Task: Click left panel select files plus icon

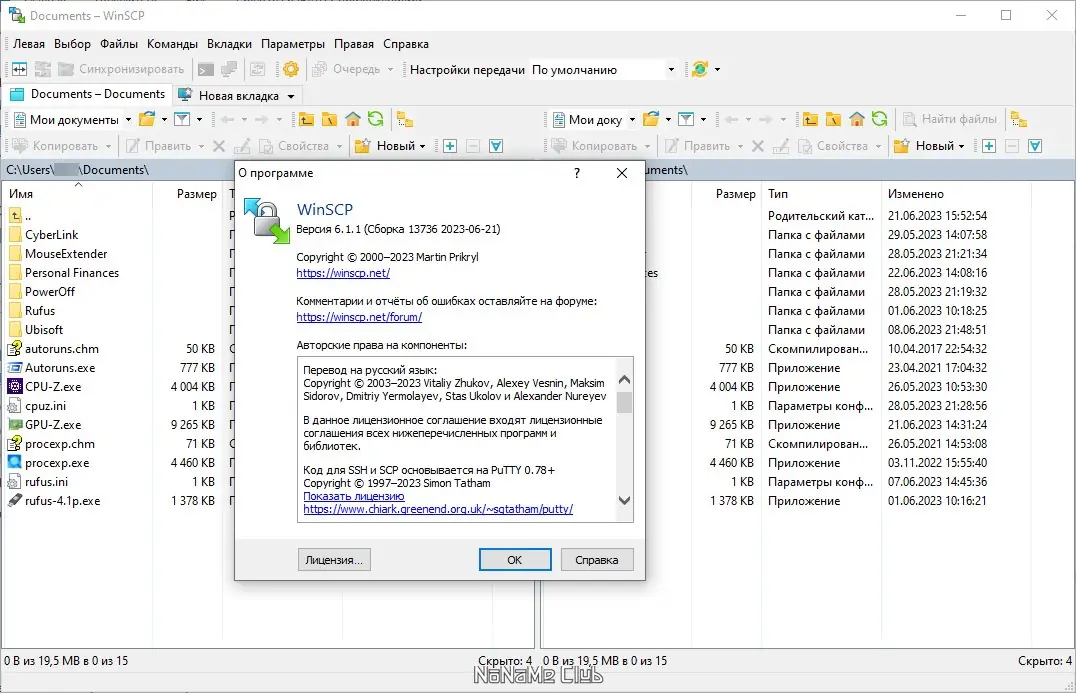Action: [450, 146]
